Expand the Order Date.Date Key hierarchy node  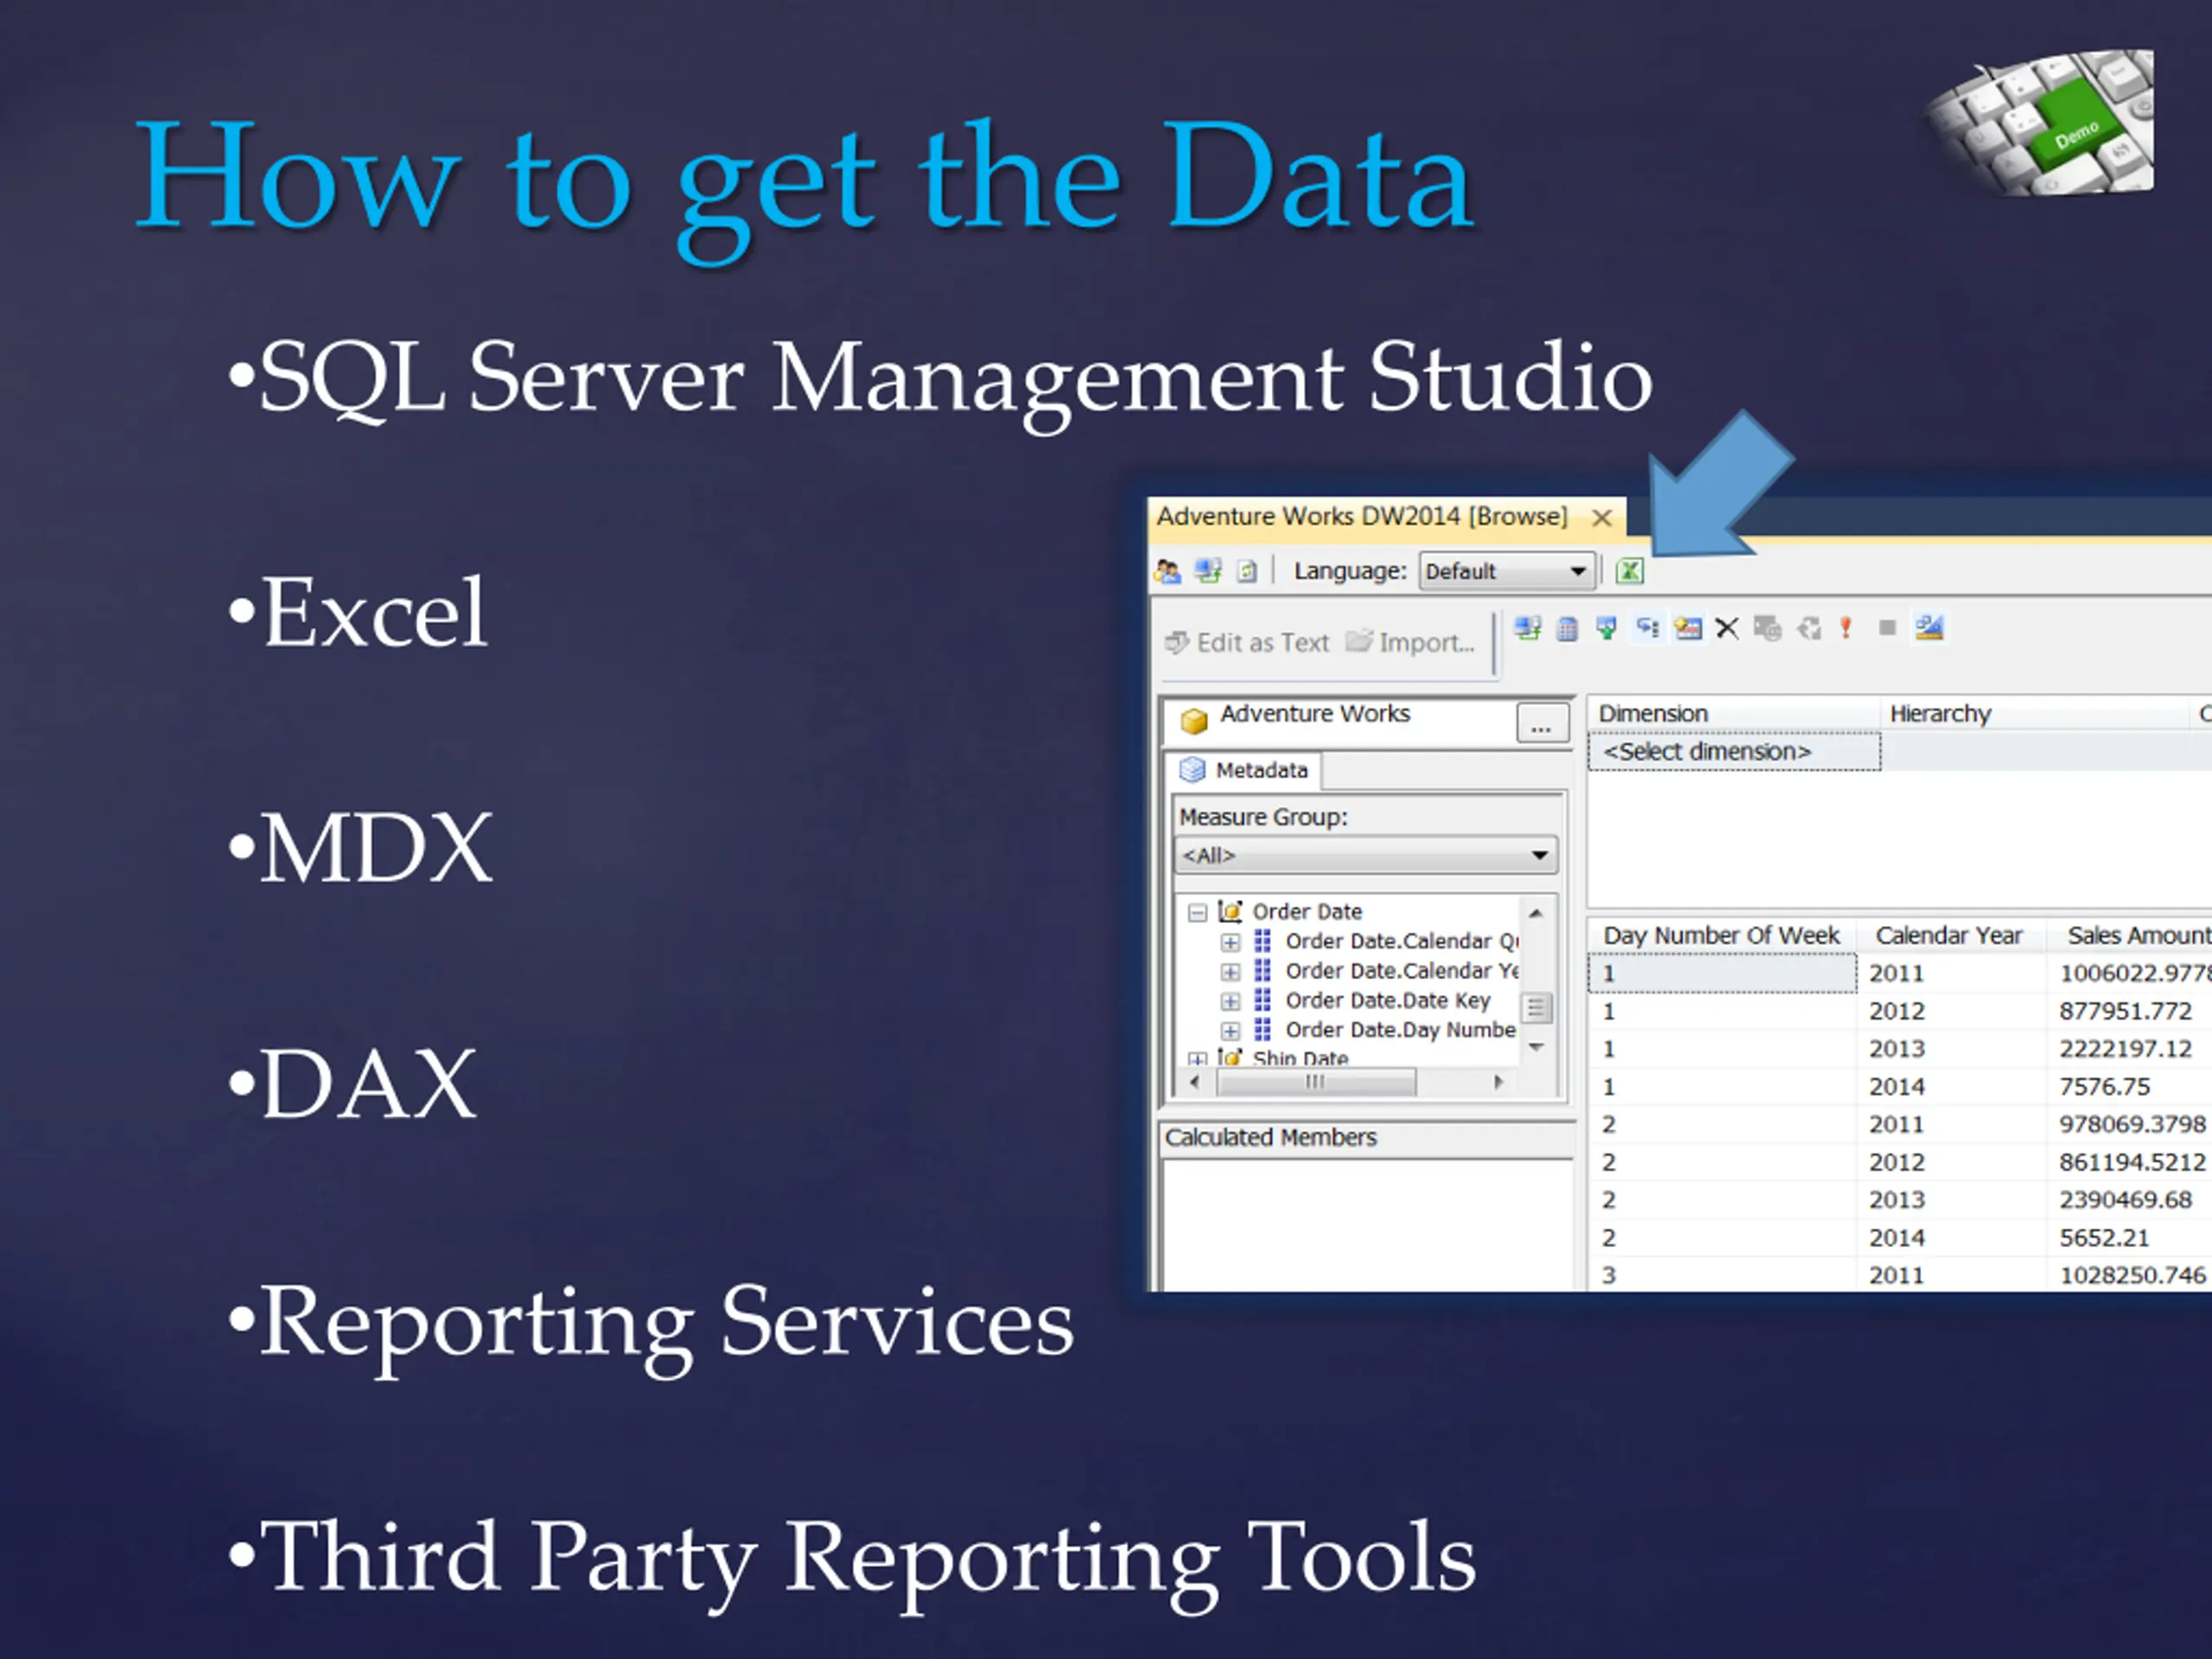pos(1230,1001)
